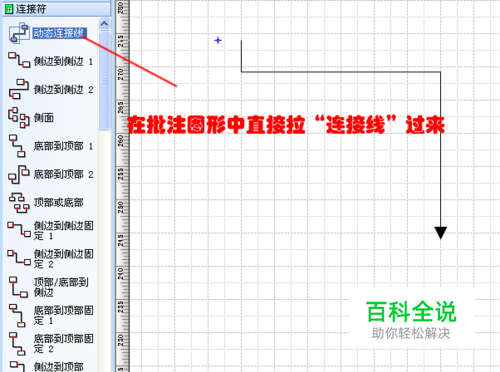Select the highlighted 动态连接线 label

60,33
